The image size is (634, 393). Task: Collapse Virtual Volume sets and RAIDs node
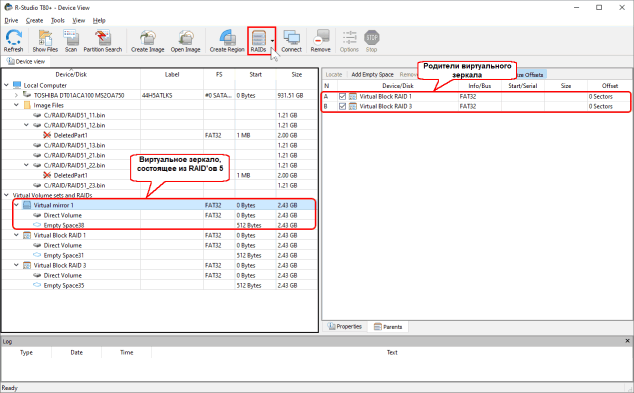click(x=6, y=195)
